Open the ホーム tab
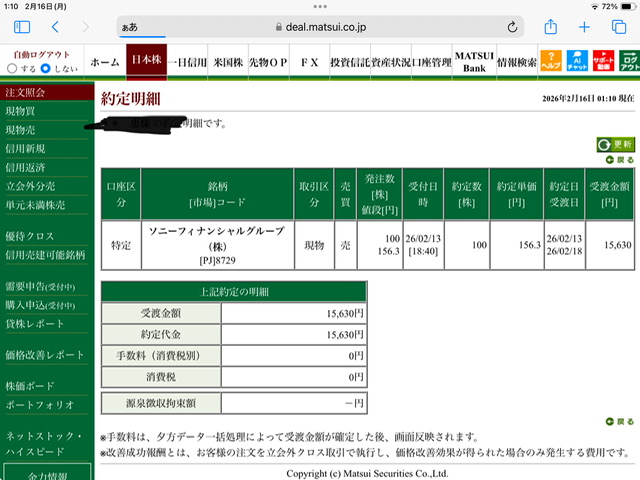This screenshot has height=480, width=640. click(105, 62)
